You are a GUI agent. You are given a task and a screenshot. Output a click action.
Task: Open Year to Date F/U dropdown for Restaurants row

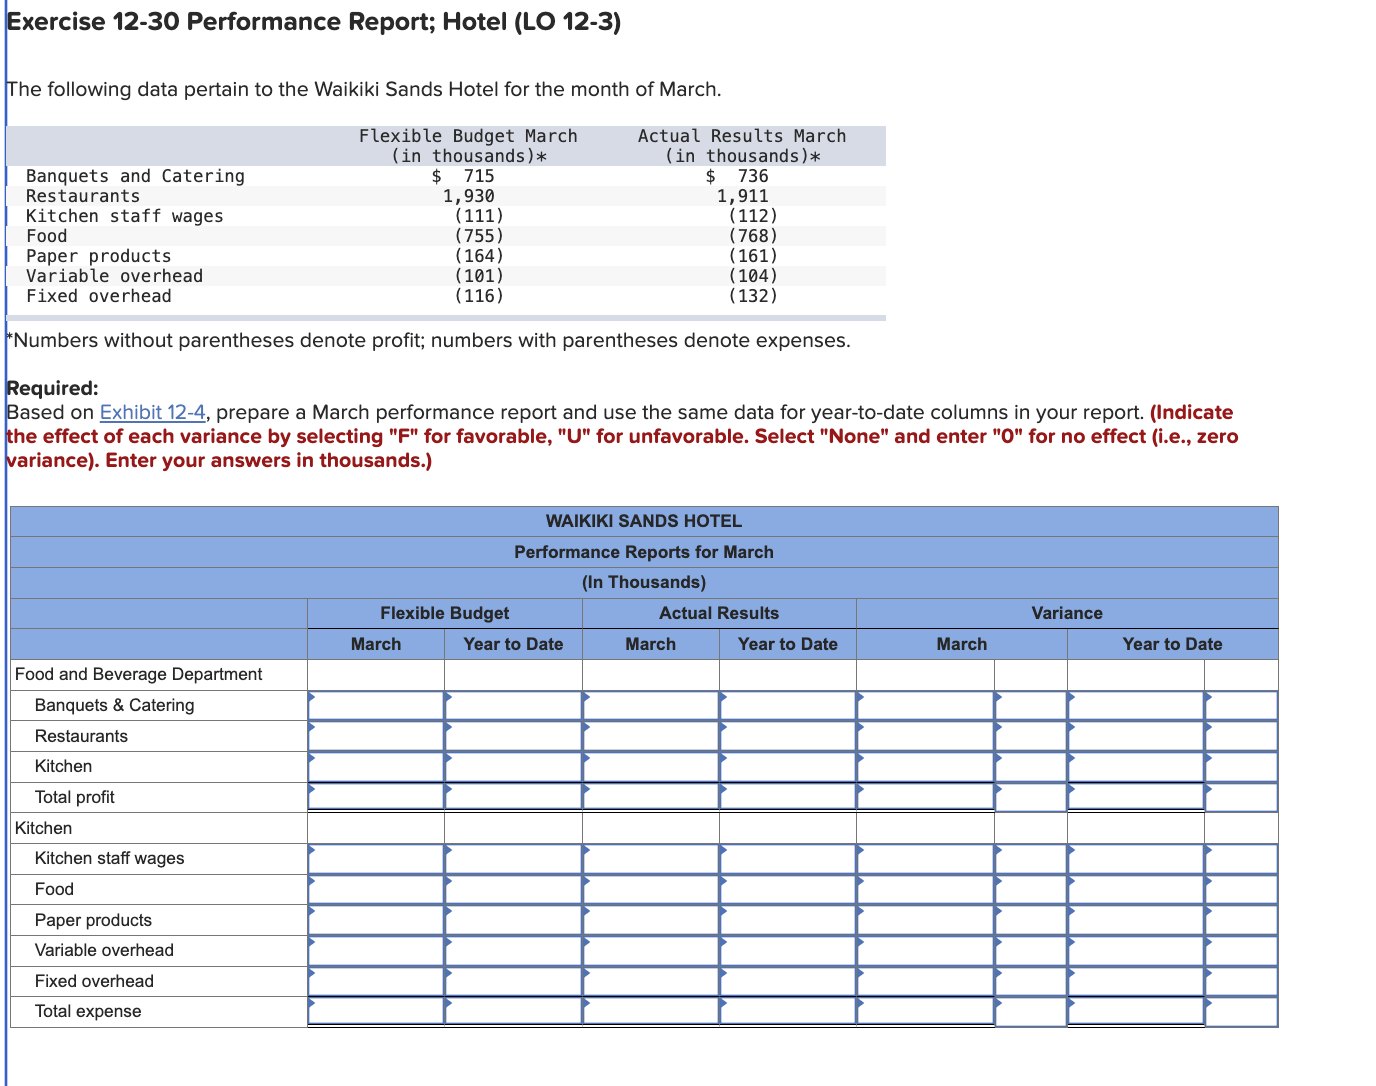1241,736
